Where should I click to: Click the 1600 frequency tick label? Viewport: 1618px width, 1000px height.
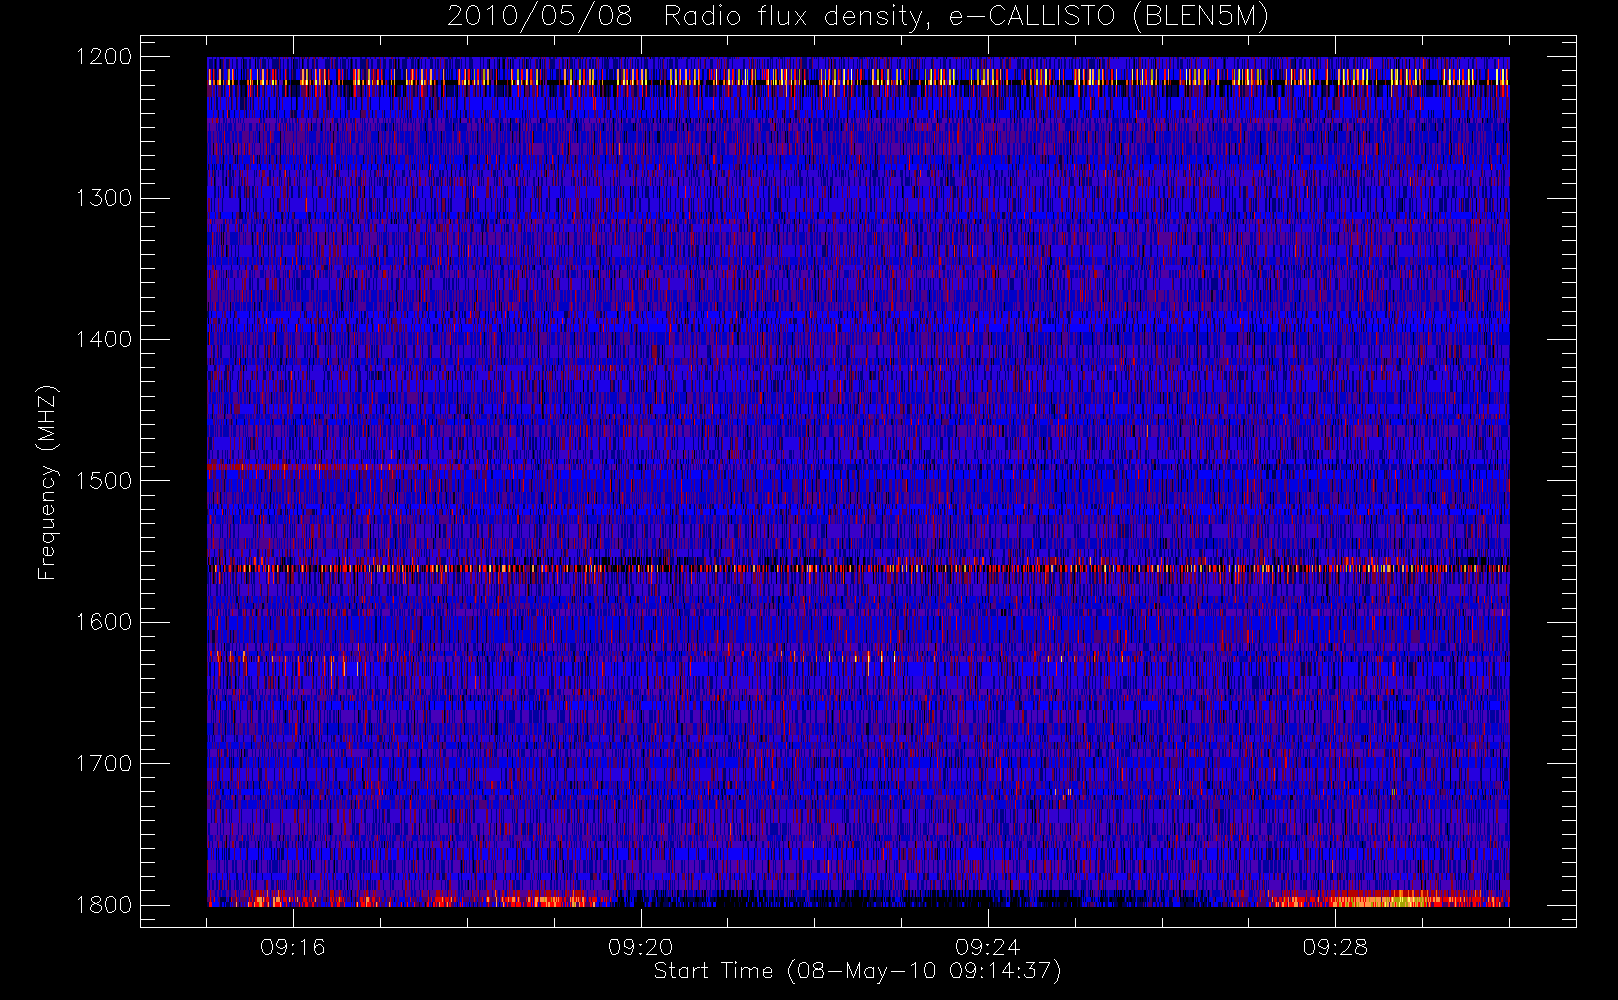click(x=105, y=622)
